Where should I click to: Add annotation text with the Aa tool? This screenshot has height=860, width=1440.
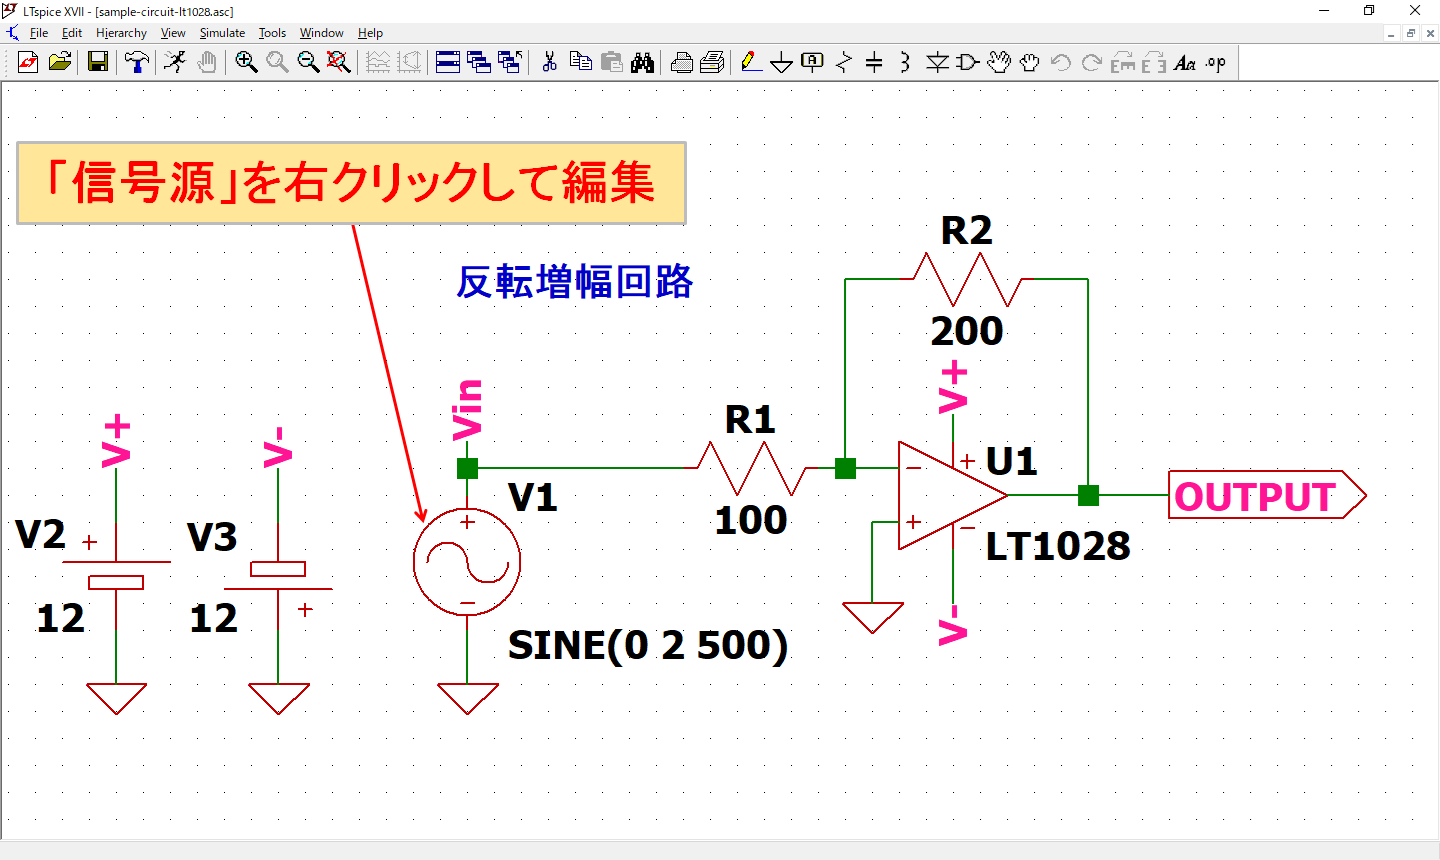click(1185, 62)
